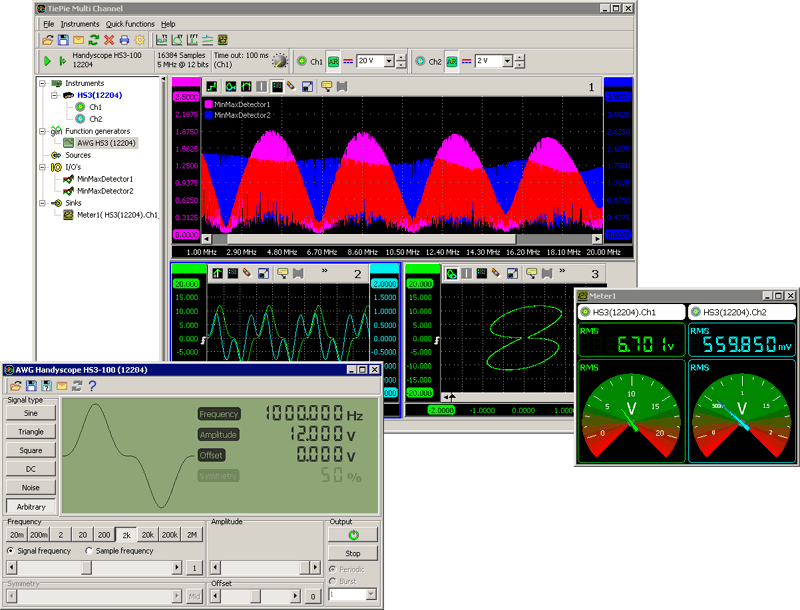Toggle AWG output with green power button
Viewport: 800px width, 610px height.
pyautogui.click(x=353, y=535)
